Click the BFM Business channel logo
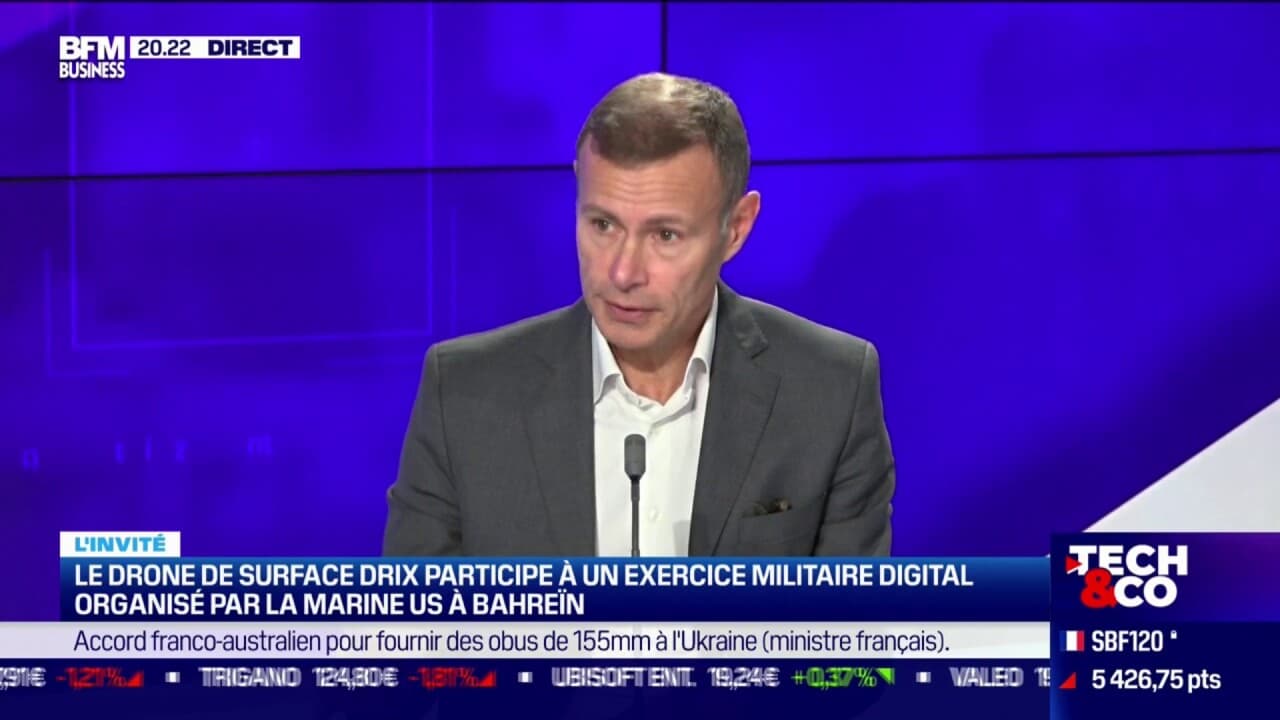Screen dimensions: 1280x720 pos(90,47)
